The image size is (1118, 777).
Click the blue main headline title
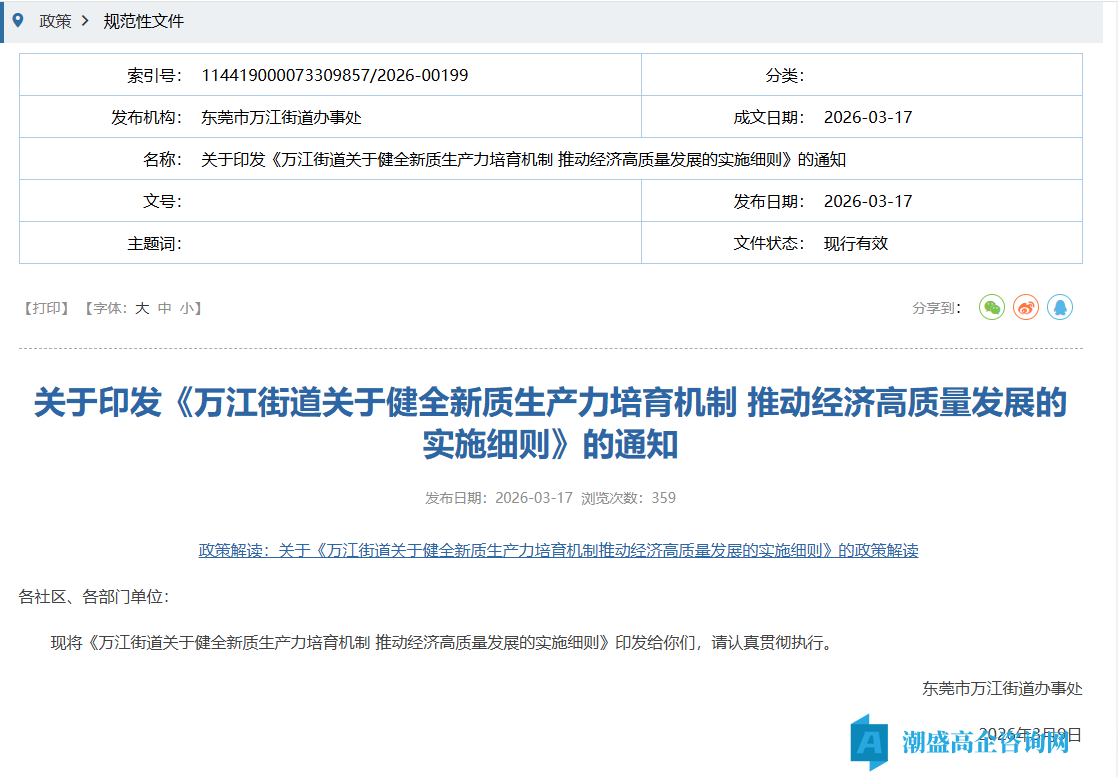pyautogui.click(x=550, y=423)
